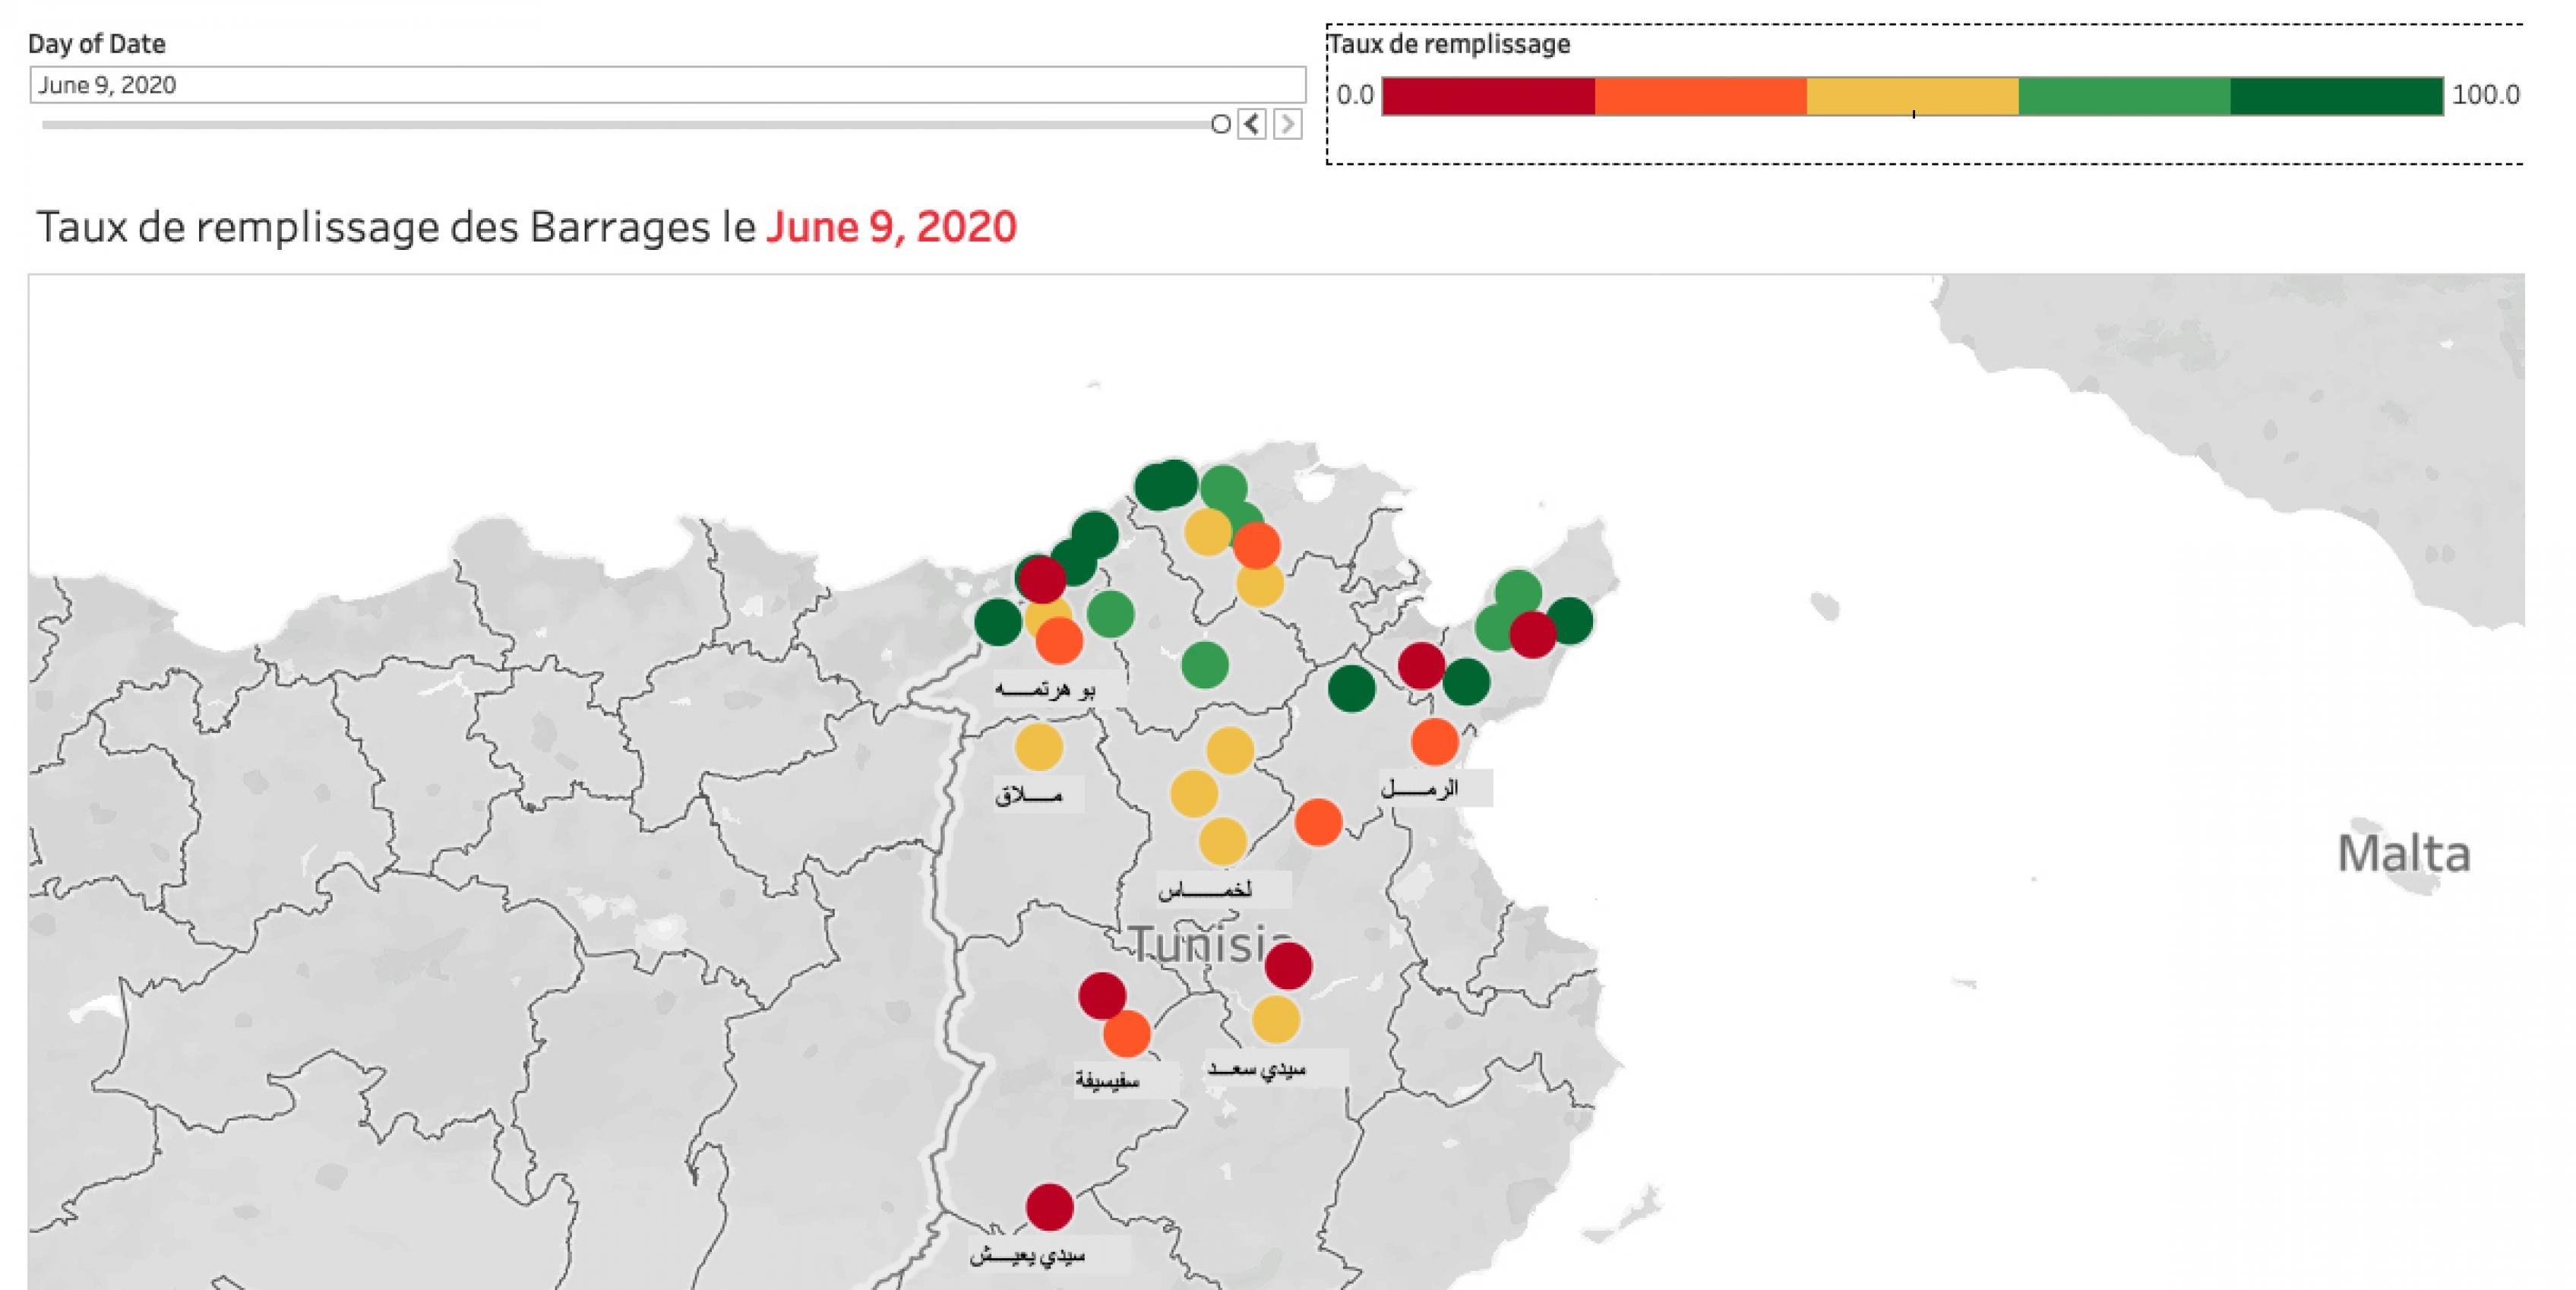
Task: Select the dark green legend swatch
Action: [2337, 96]
